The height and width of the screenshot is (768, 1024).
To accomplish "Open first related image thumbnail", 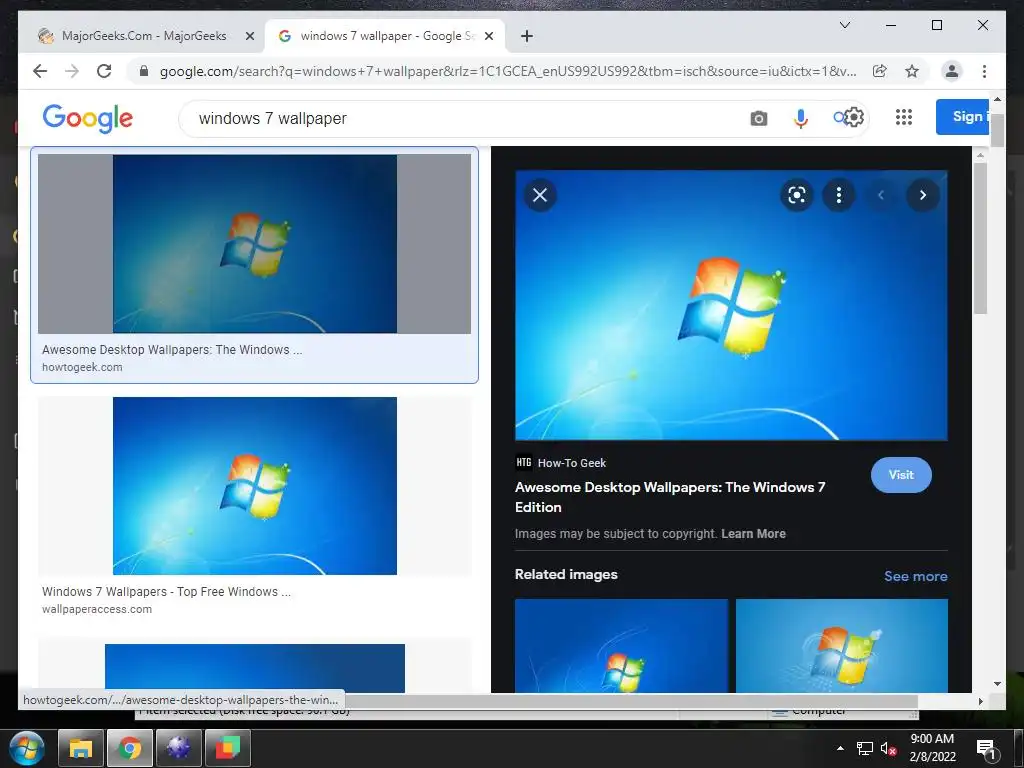I will tap(621, 645).
